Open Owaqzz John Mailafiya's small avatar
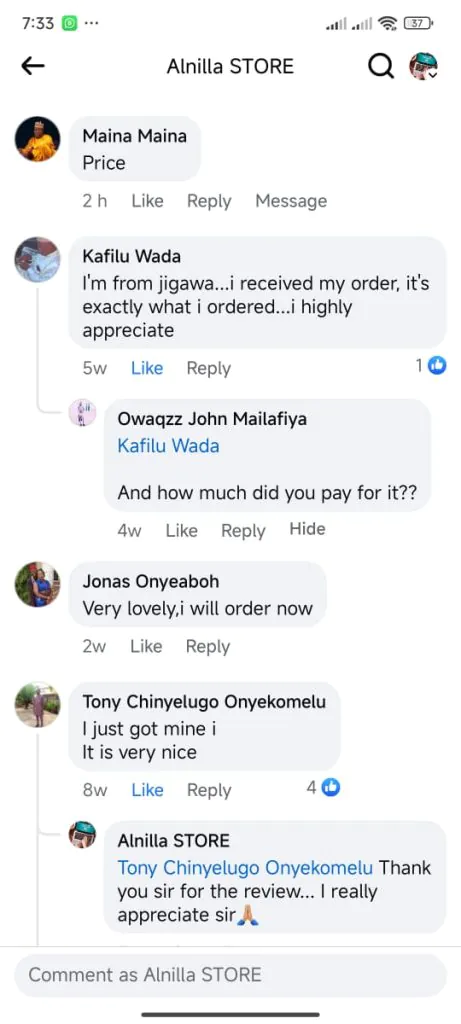This screenshot has width=461, height=1024. pos(82,413)
